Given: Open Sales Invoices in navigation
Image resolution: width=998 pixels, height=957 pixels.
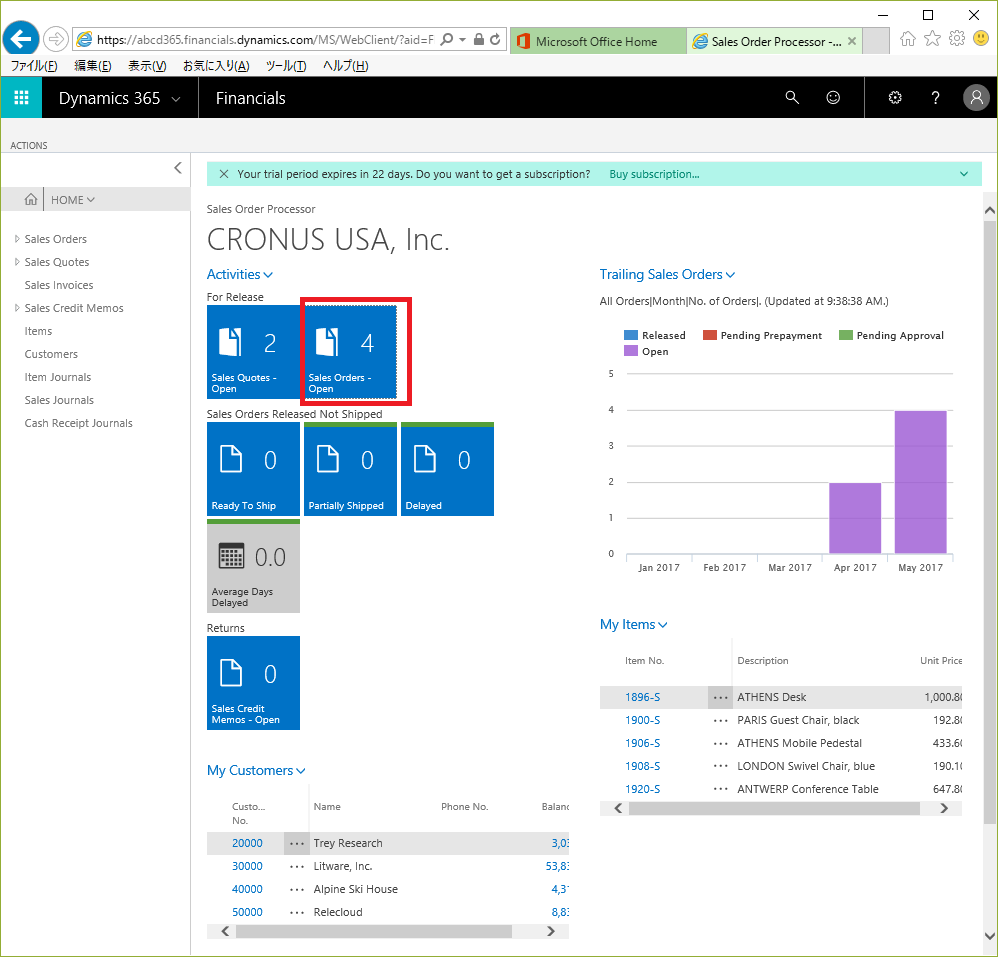Looking at the screenshot, I should (59, 285).
